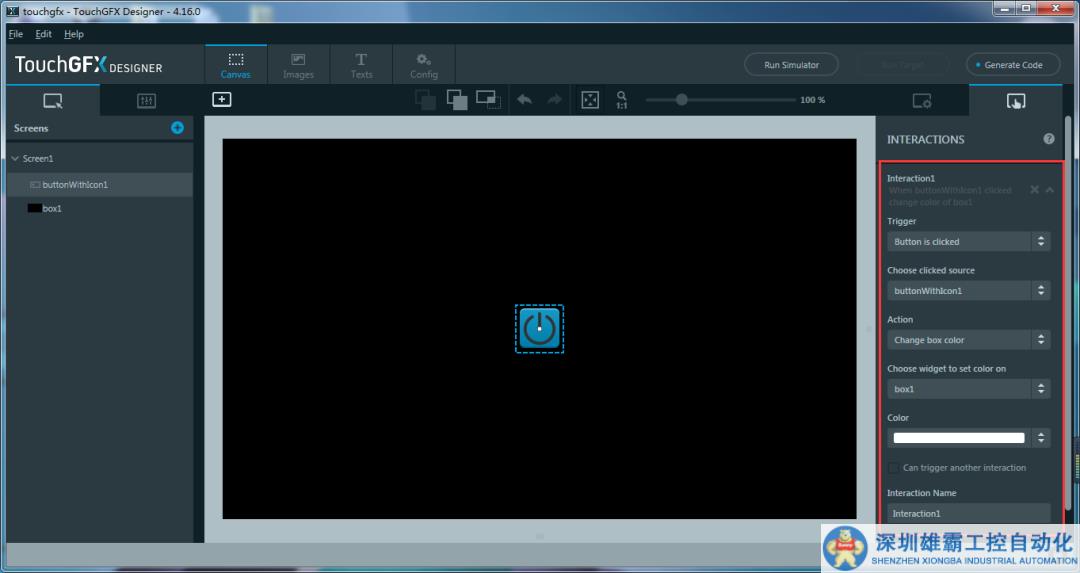The width and height of the screenshot is (1080, 573).
Task: Click the Run Simulator button
Action: point(791,65)
